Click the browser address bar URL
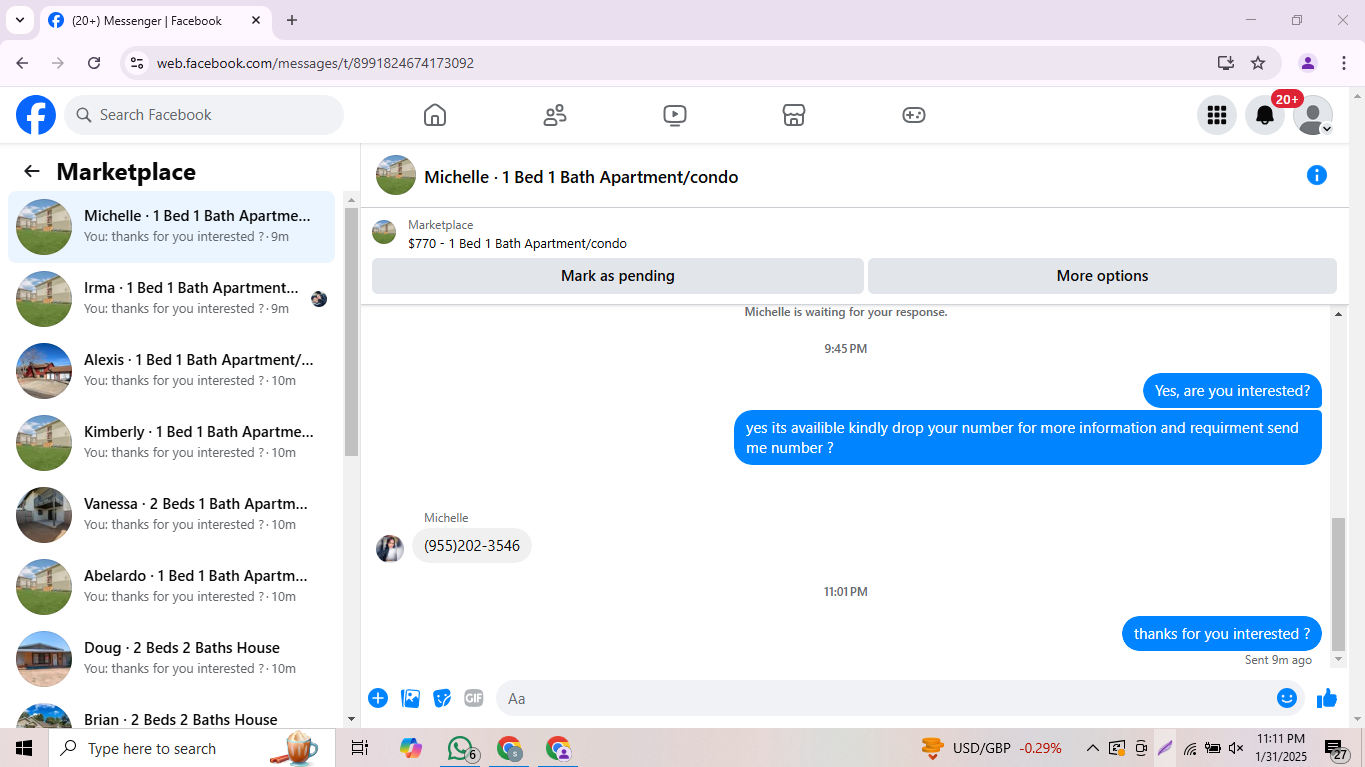This screenshot has height=767, width=1365. [315, 63]
